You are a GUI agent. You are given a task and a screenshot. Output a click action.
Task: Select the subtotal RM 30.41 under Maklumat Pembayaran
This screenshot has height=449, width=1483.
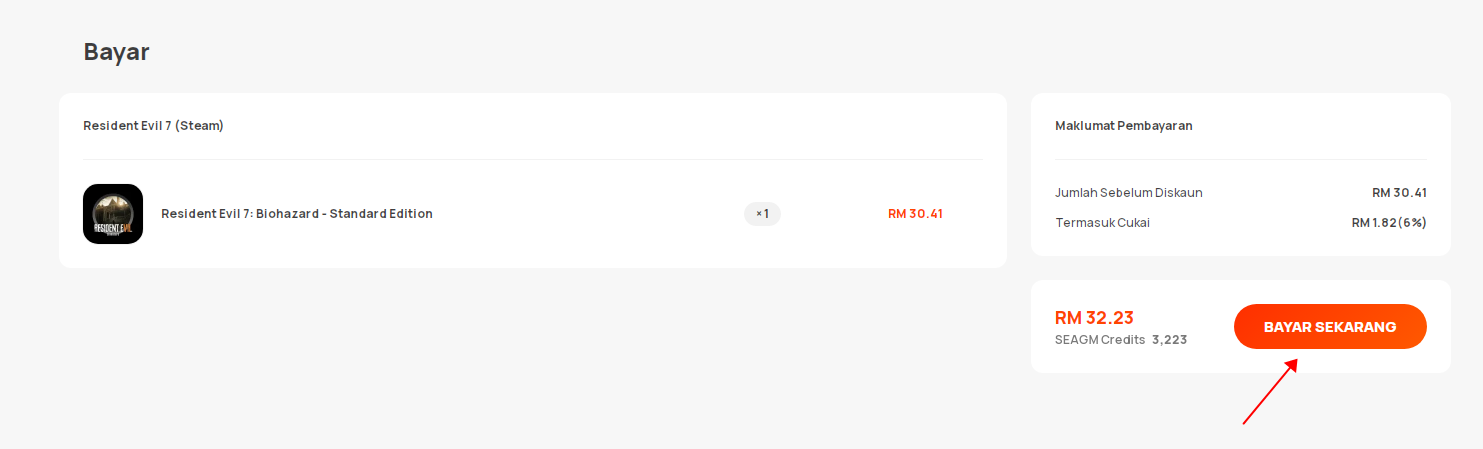1399,193
